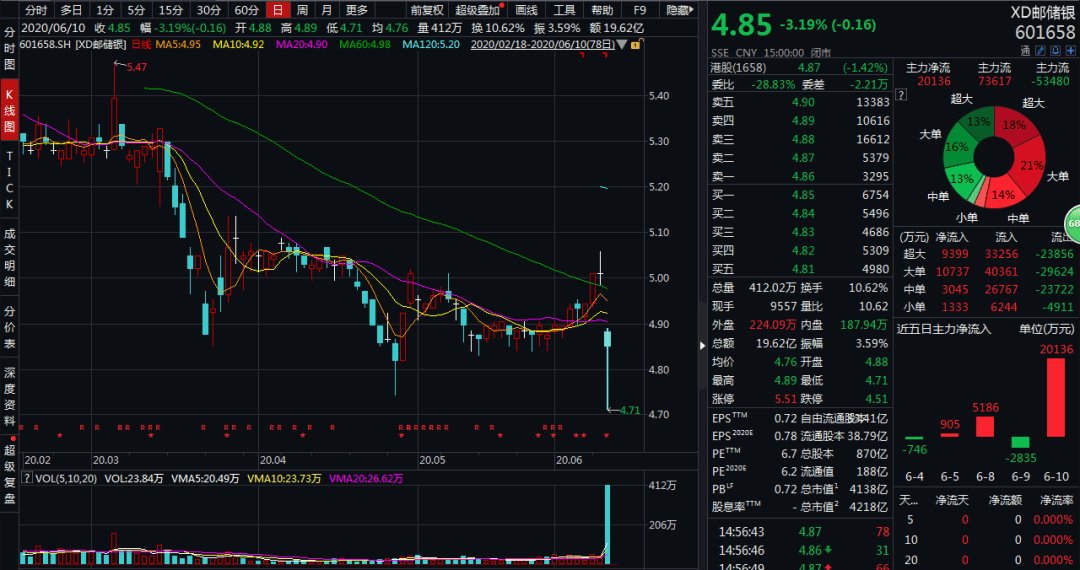The width and height of the screenshot is (1080, 570).
Task: Click the 小单 net inflow 1333 row
Action: click(988, 307)
